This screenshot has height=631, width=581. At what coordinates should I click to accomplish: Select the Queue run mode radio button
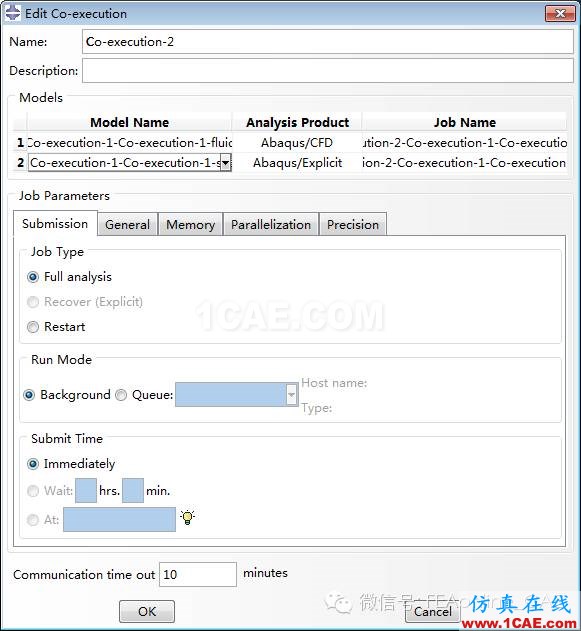coord(121,395)
